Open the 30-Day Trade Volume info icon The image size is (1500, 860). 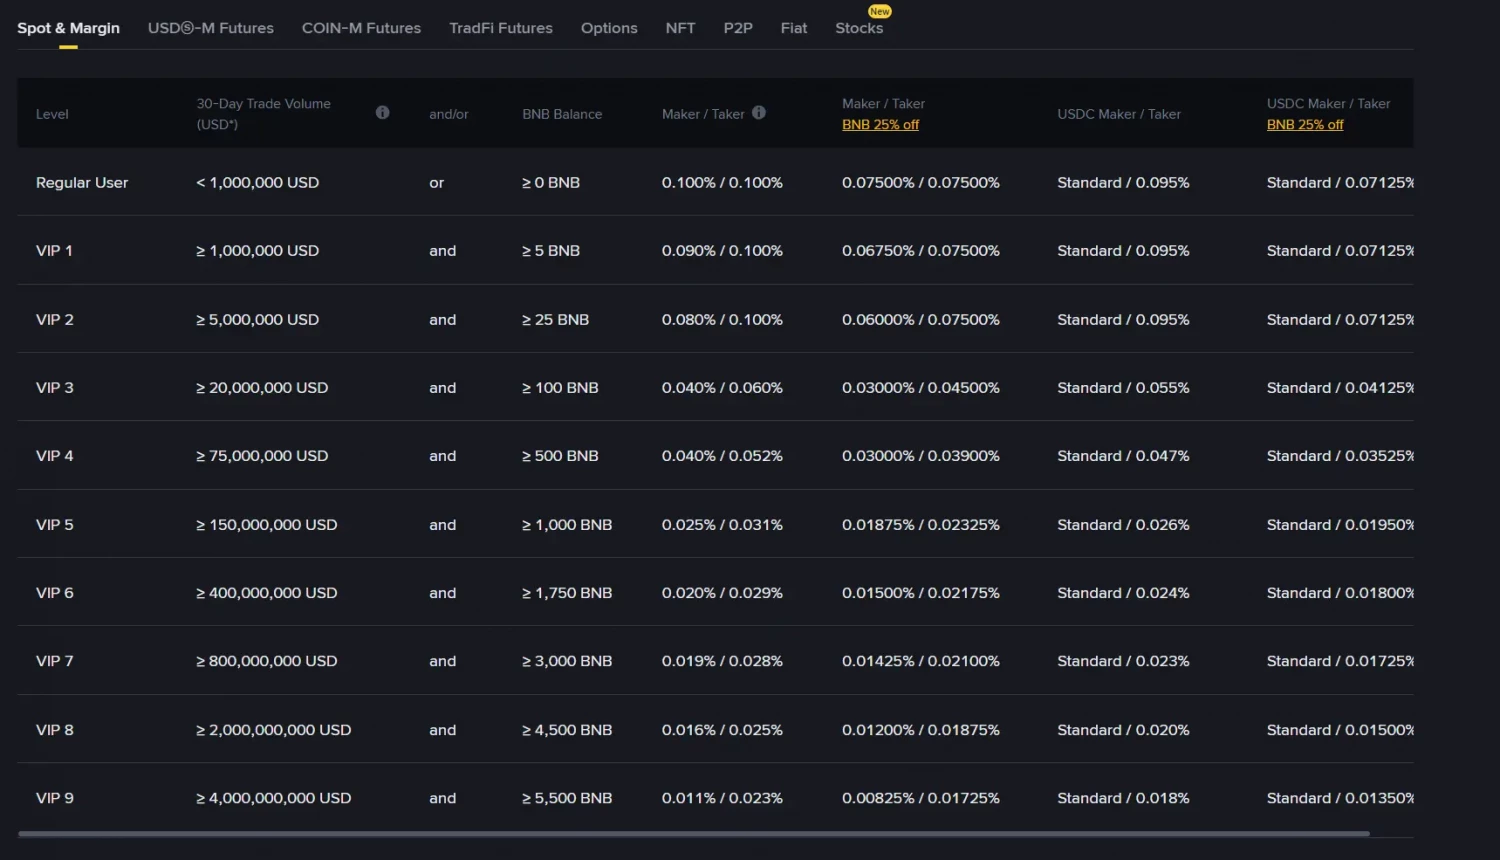coord(382,113)
